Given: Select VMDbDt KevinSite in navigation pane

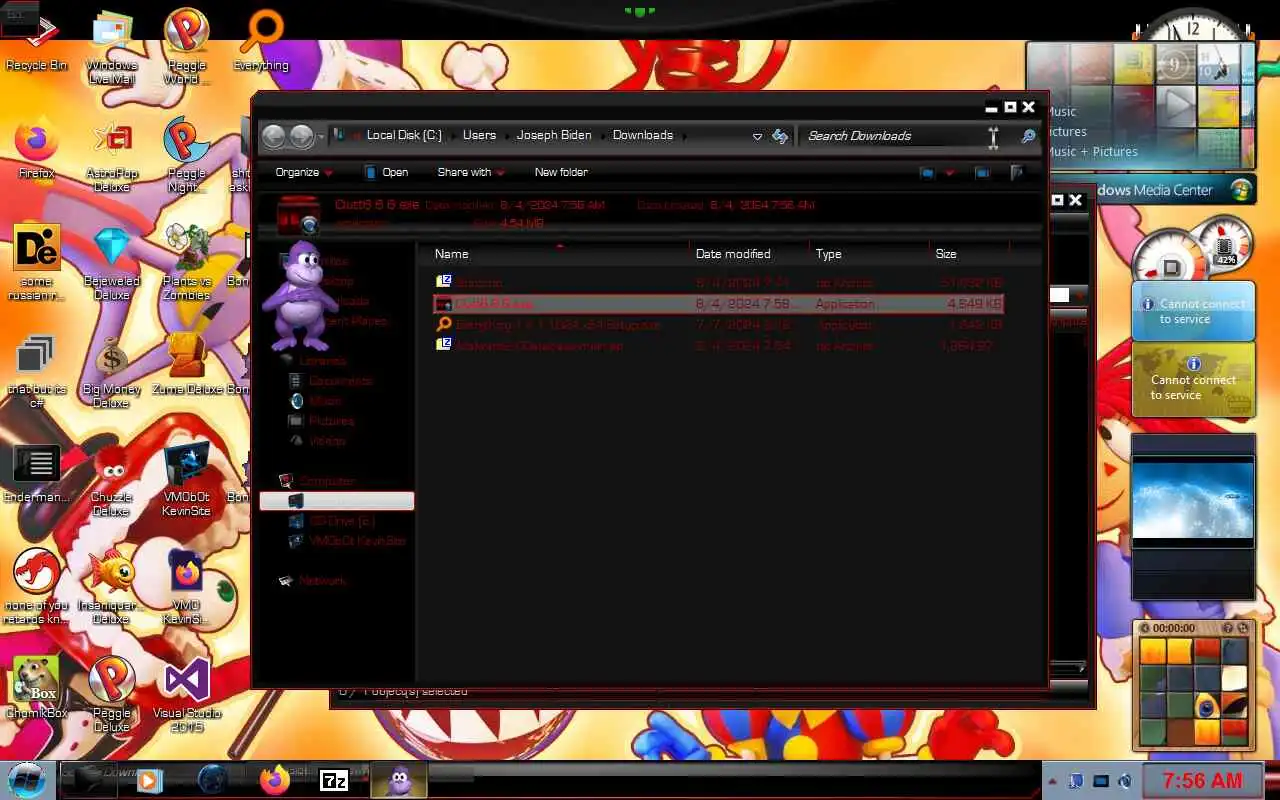Looking at the screenshot, I should pos(347,541).
